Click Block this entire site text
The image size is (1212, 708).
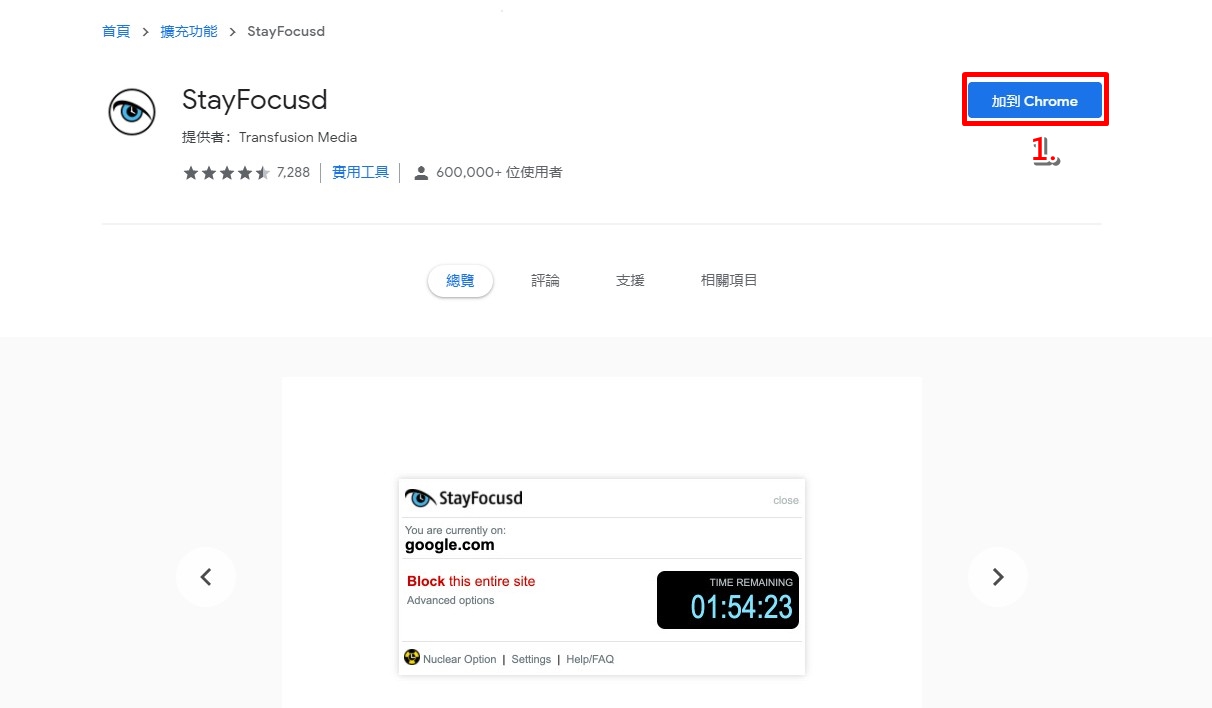click(x=471, y=581)
